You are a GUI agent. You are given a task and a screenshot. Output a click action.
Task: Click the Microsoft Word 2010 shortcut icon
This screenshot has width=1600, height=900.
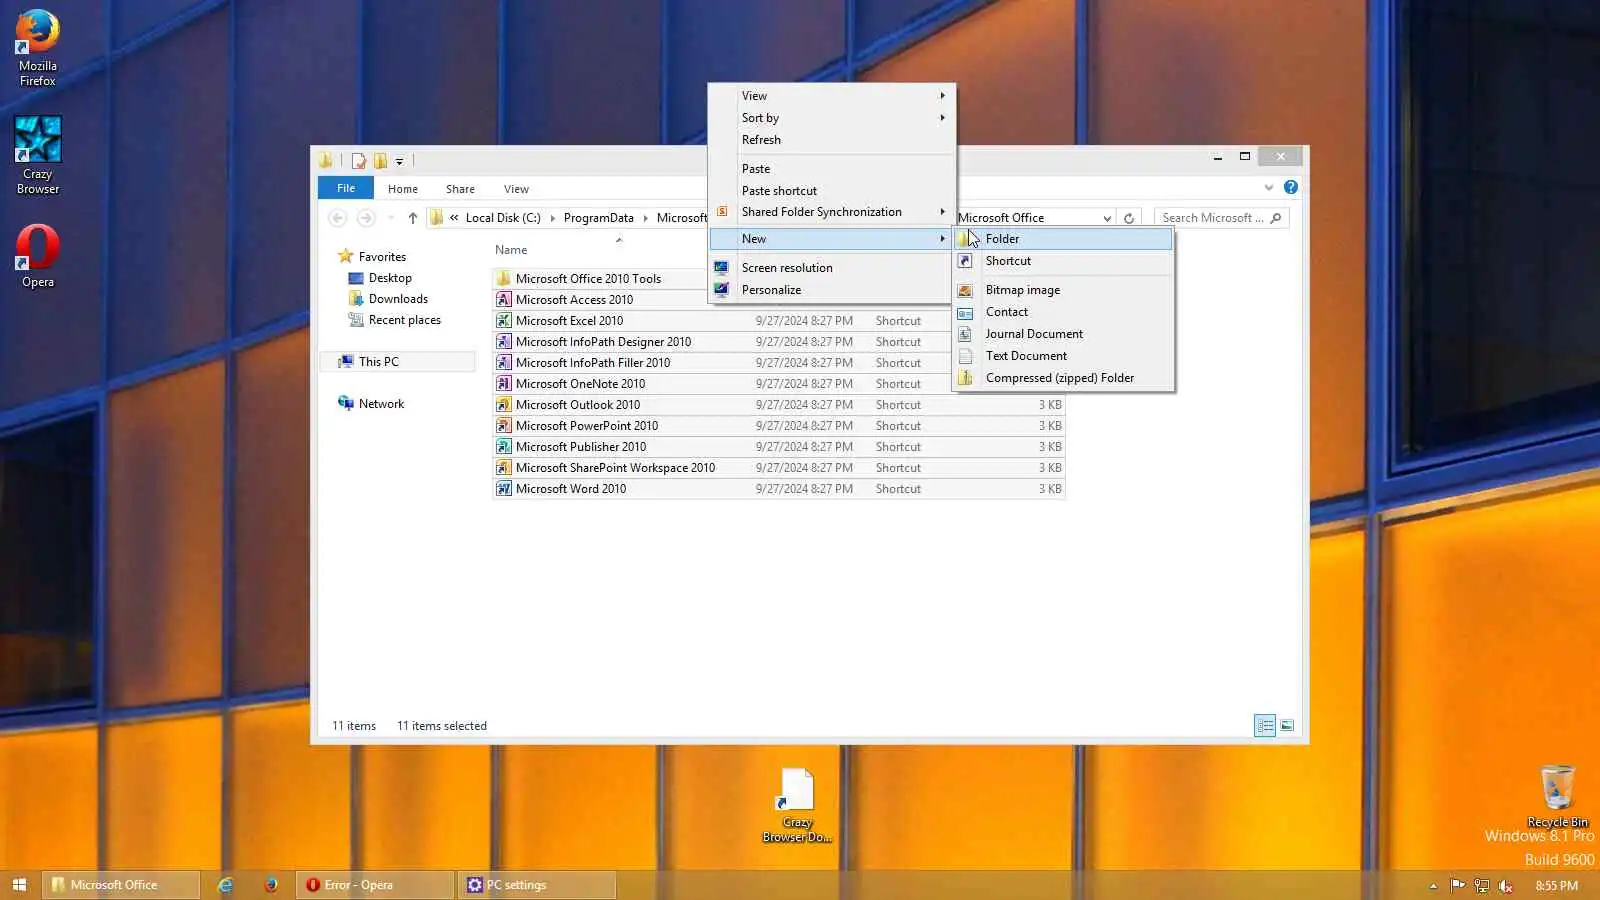pos(504,489)
